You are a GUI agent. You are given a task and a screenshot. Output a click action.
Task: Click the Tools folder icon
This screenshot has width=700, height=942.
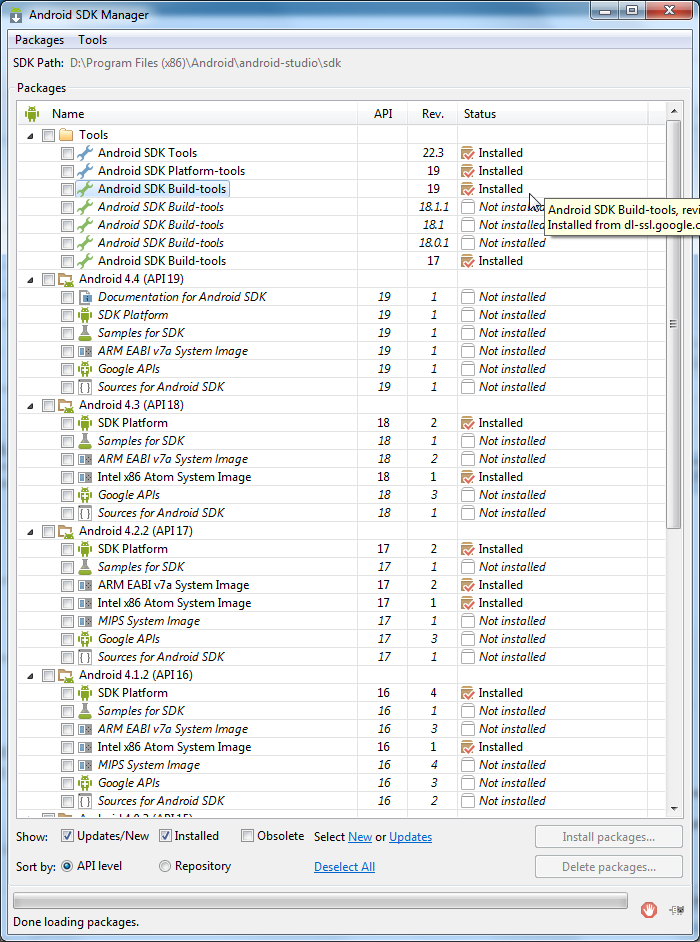tap(66, 135)
